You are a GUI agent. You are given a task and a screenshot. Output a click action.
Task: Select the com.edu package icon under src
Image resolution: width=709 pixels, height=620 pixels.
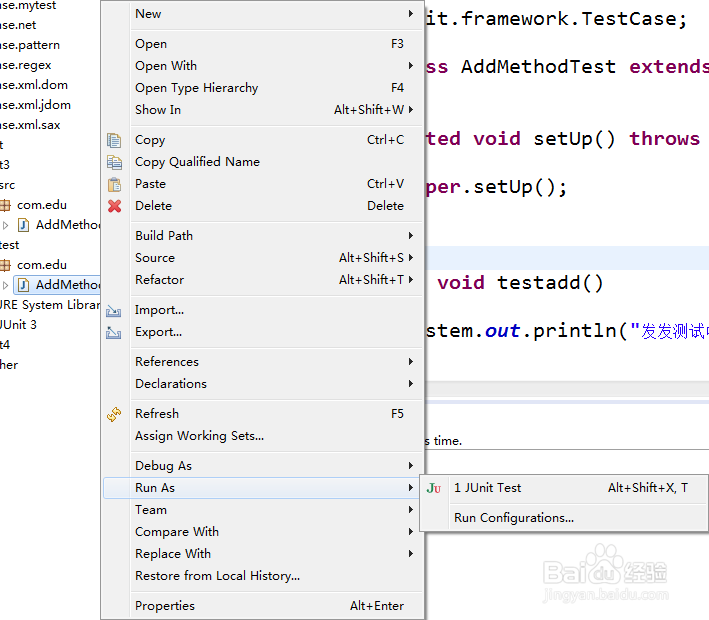coord(6,205)
